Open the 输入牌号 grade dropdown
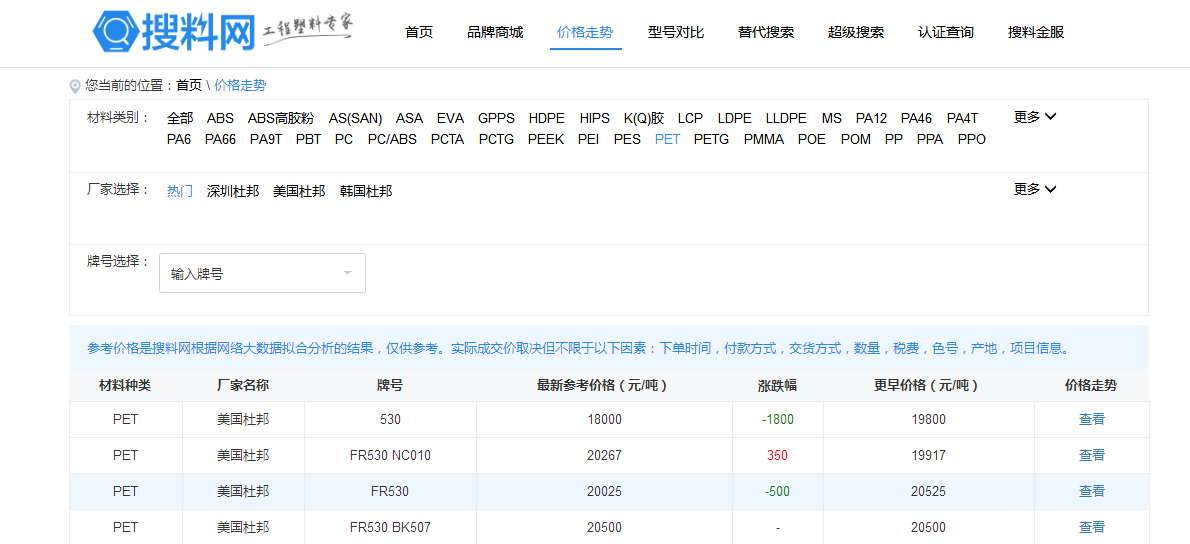The width and height of the screenshot is (1190, 544). pos(262,273)
